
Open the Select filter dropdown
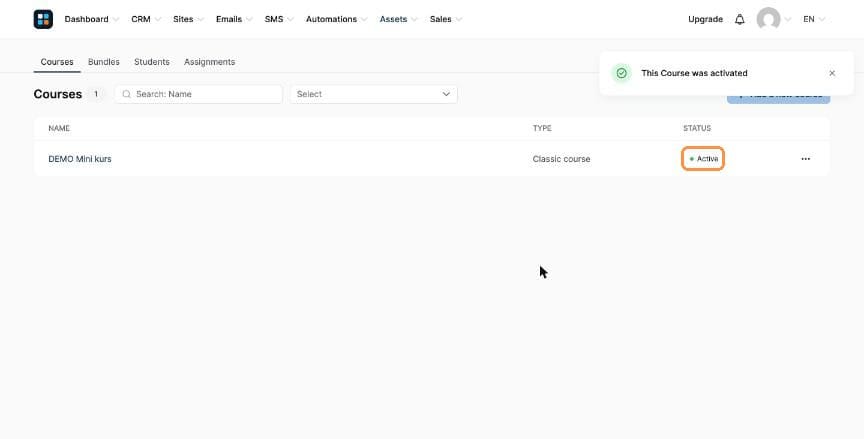(374, 94)
